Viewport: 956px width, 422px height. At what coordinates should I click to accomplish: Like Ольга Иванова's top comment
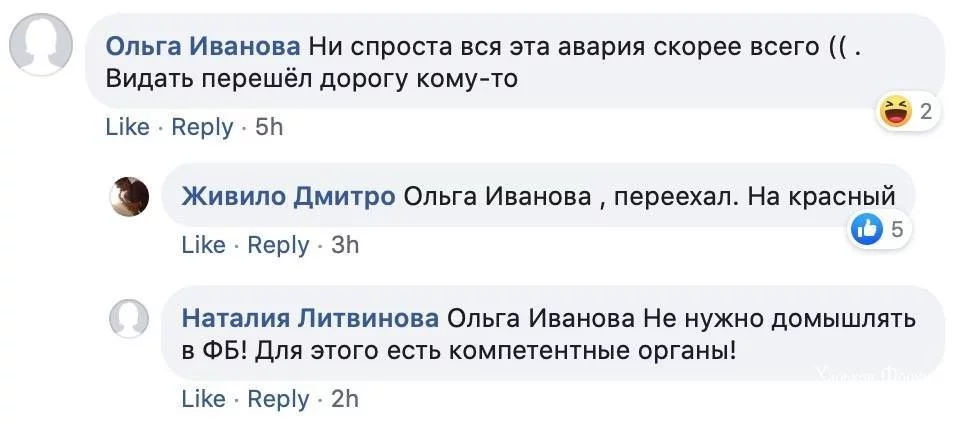click(x=127, y=127)
